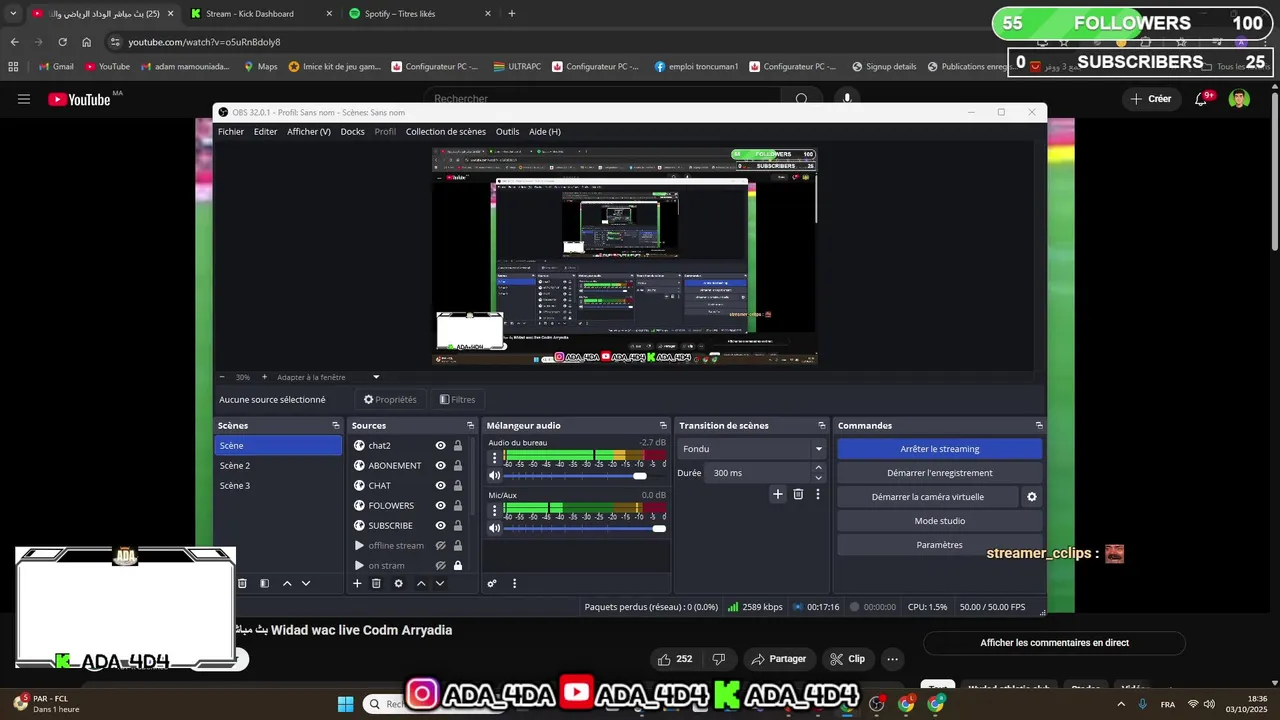Viewport: 1280px width, 720px height.
Task: Hide the FOLOWERS source
Action: 440,506
